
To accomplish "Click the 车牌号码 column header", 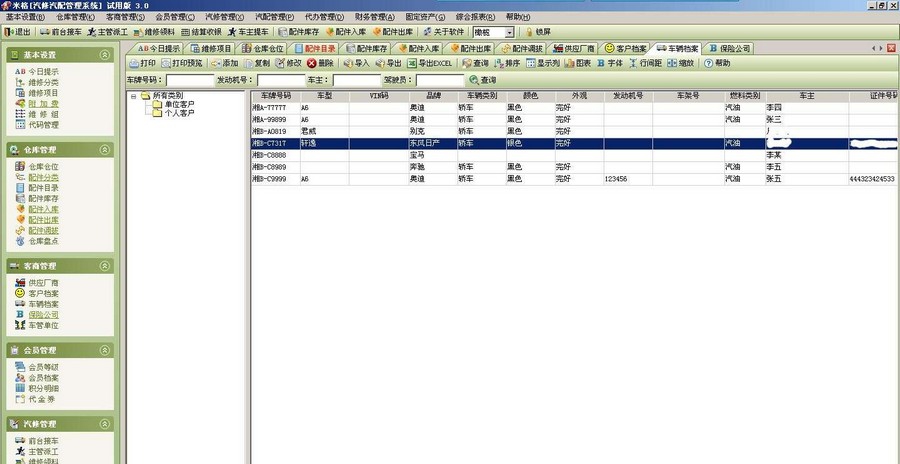I will point(276,96).
